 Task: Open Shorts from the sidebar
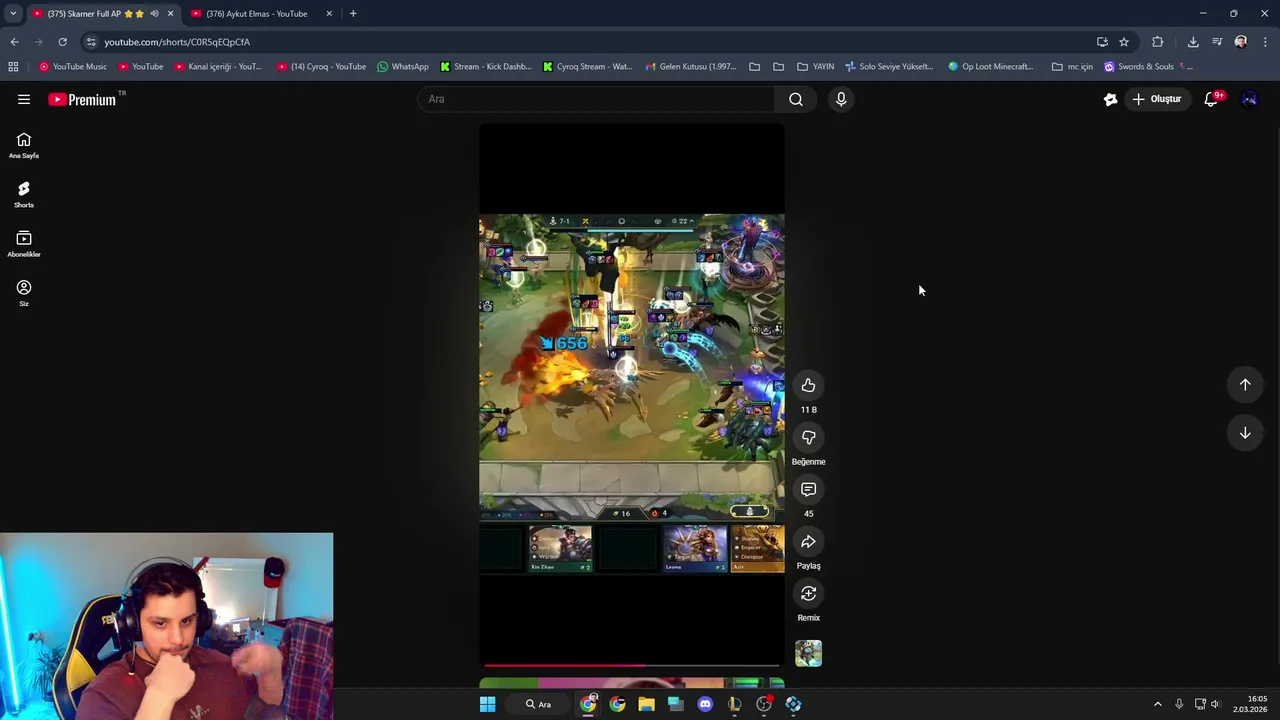[24, 195]
